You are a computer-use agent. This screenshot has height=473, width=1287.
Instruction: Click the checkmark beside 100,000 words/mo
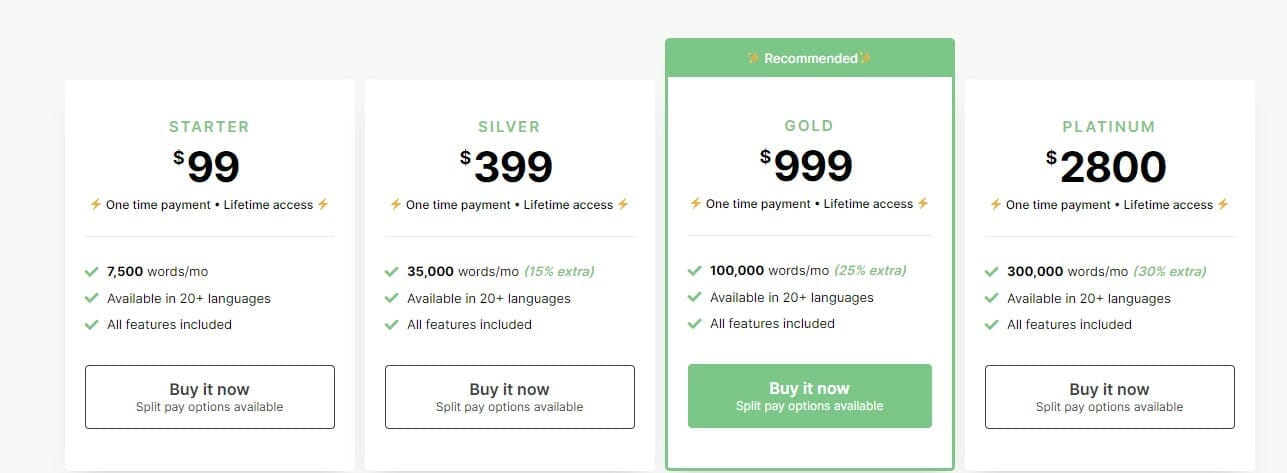pyautogui.click(x=695, y=270)
